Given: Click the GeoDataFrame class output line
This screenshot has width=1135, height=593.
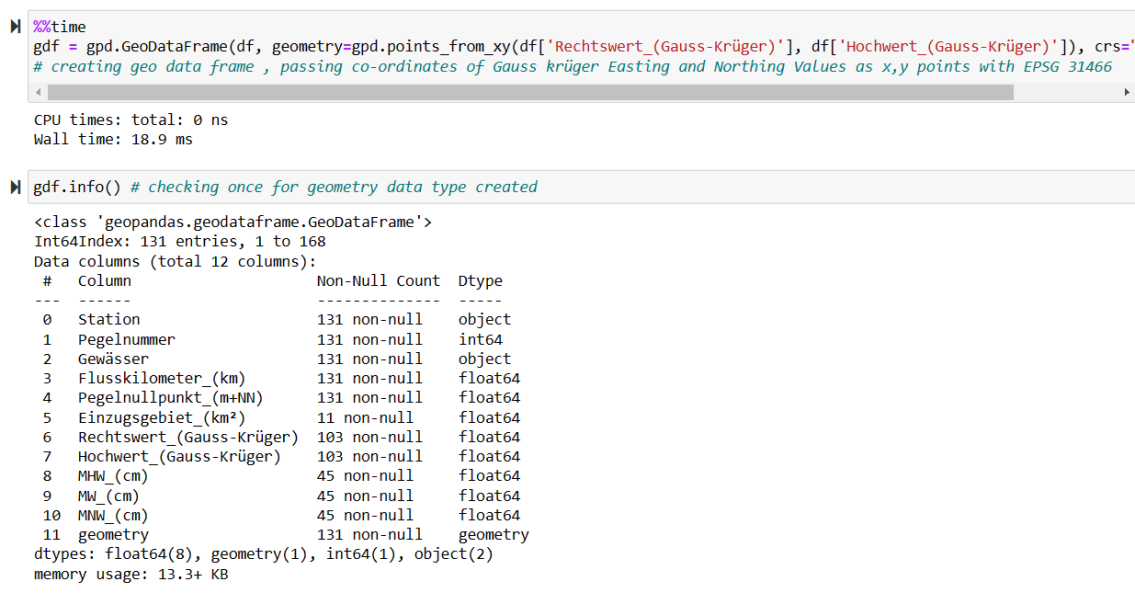Looking at the screenshot, I should click(232, 222).
